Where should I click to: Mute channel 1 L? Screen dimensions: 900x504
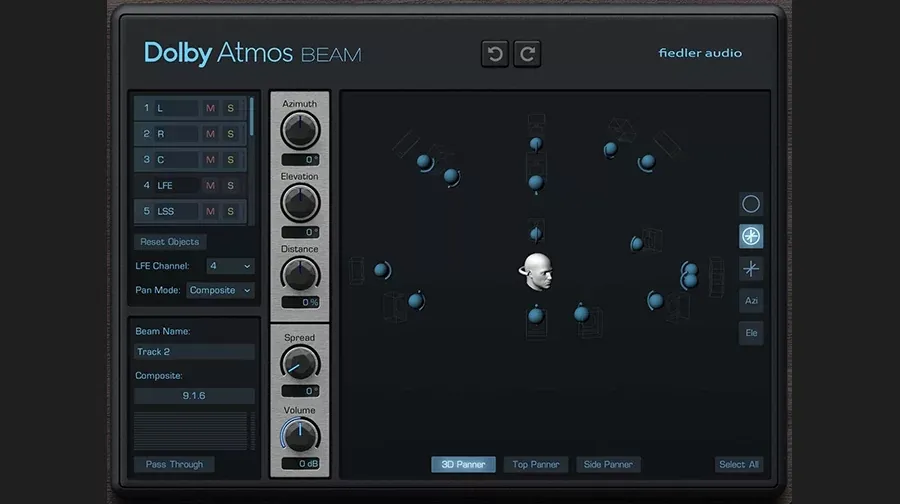(x=211, y=108)
